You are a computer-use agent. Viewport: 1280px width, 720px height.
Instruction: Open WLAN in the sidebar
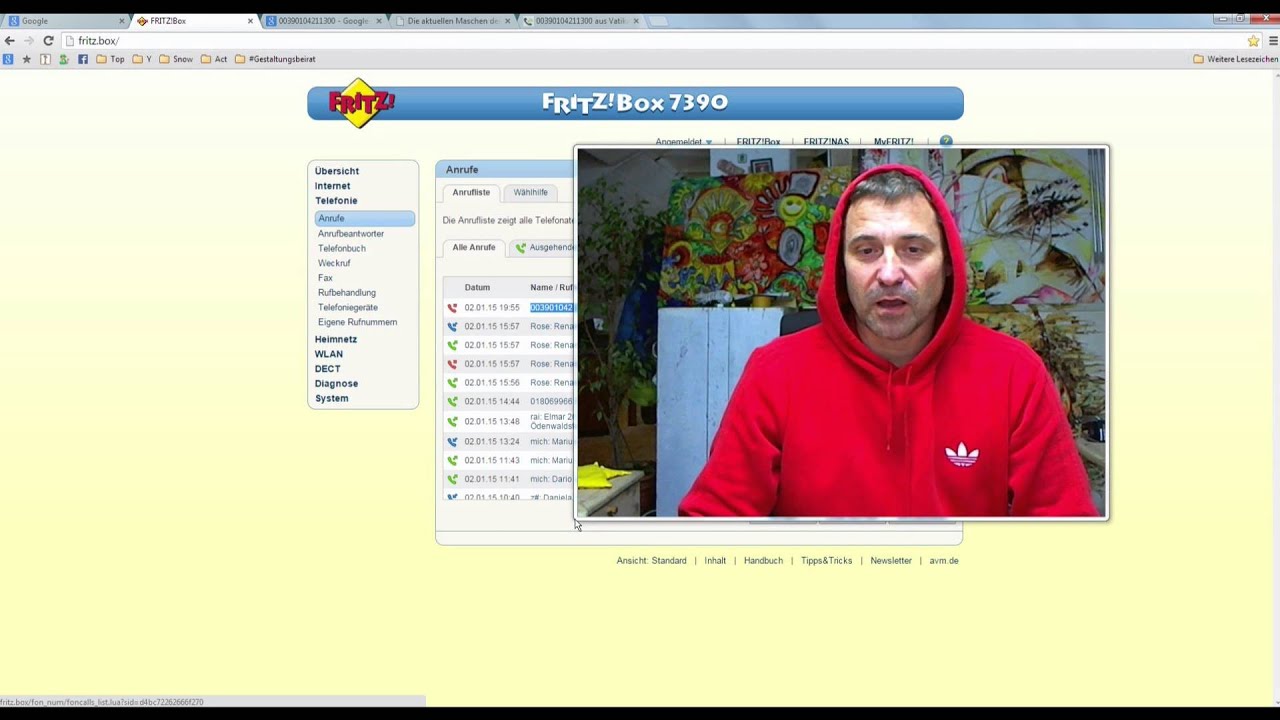(x=329, y=354)
